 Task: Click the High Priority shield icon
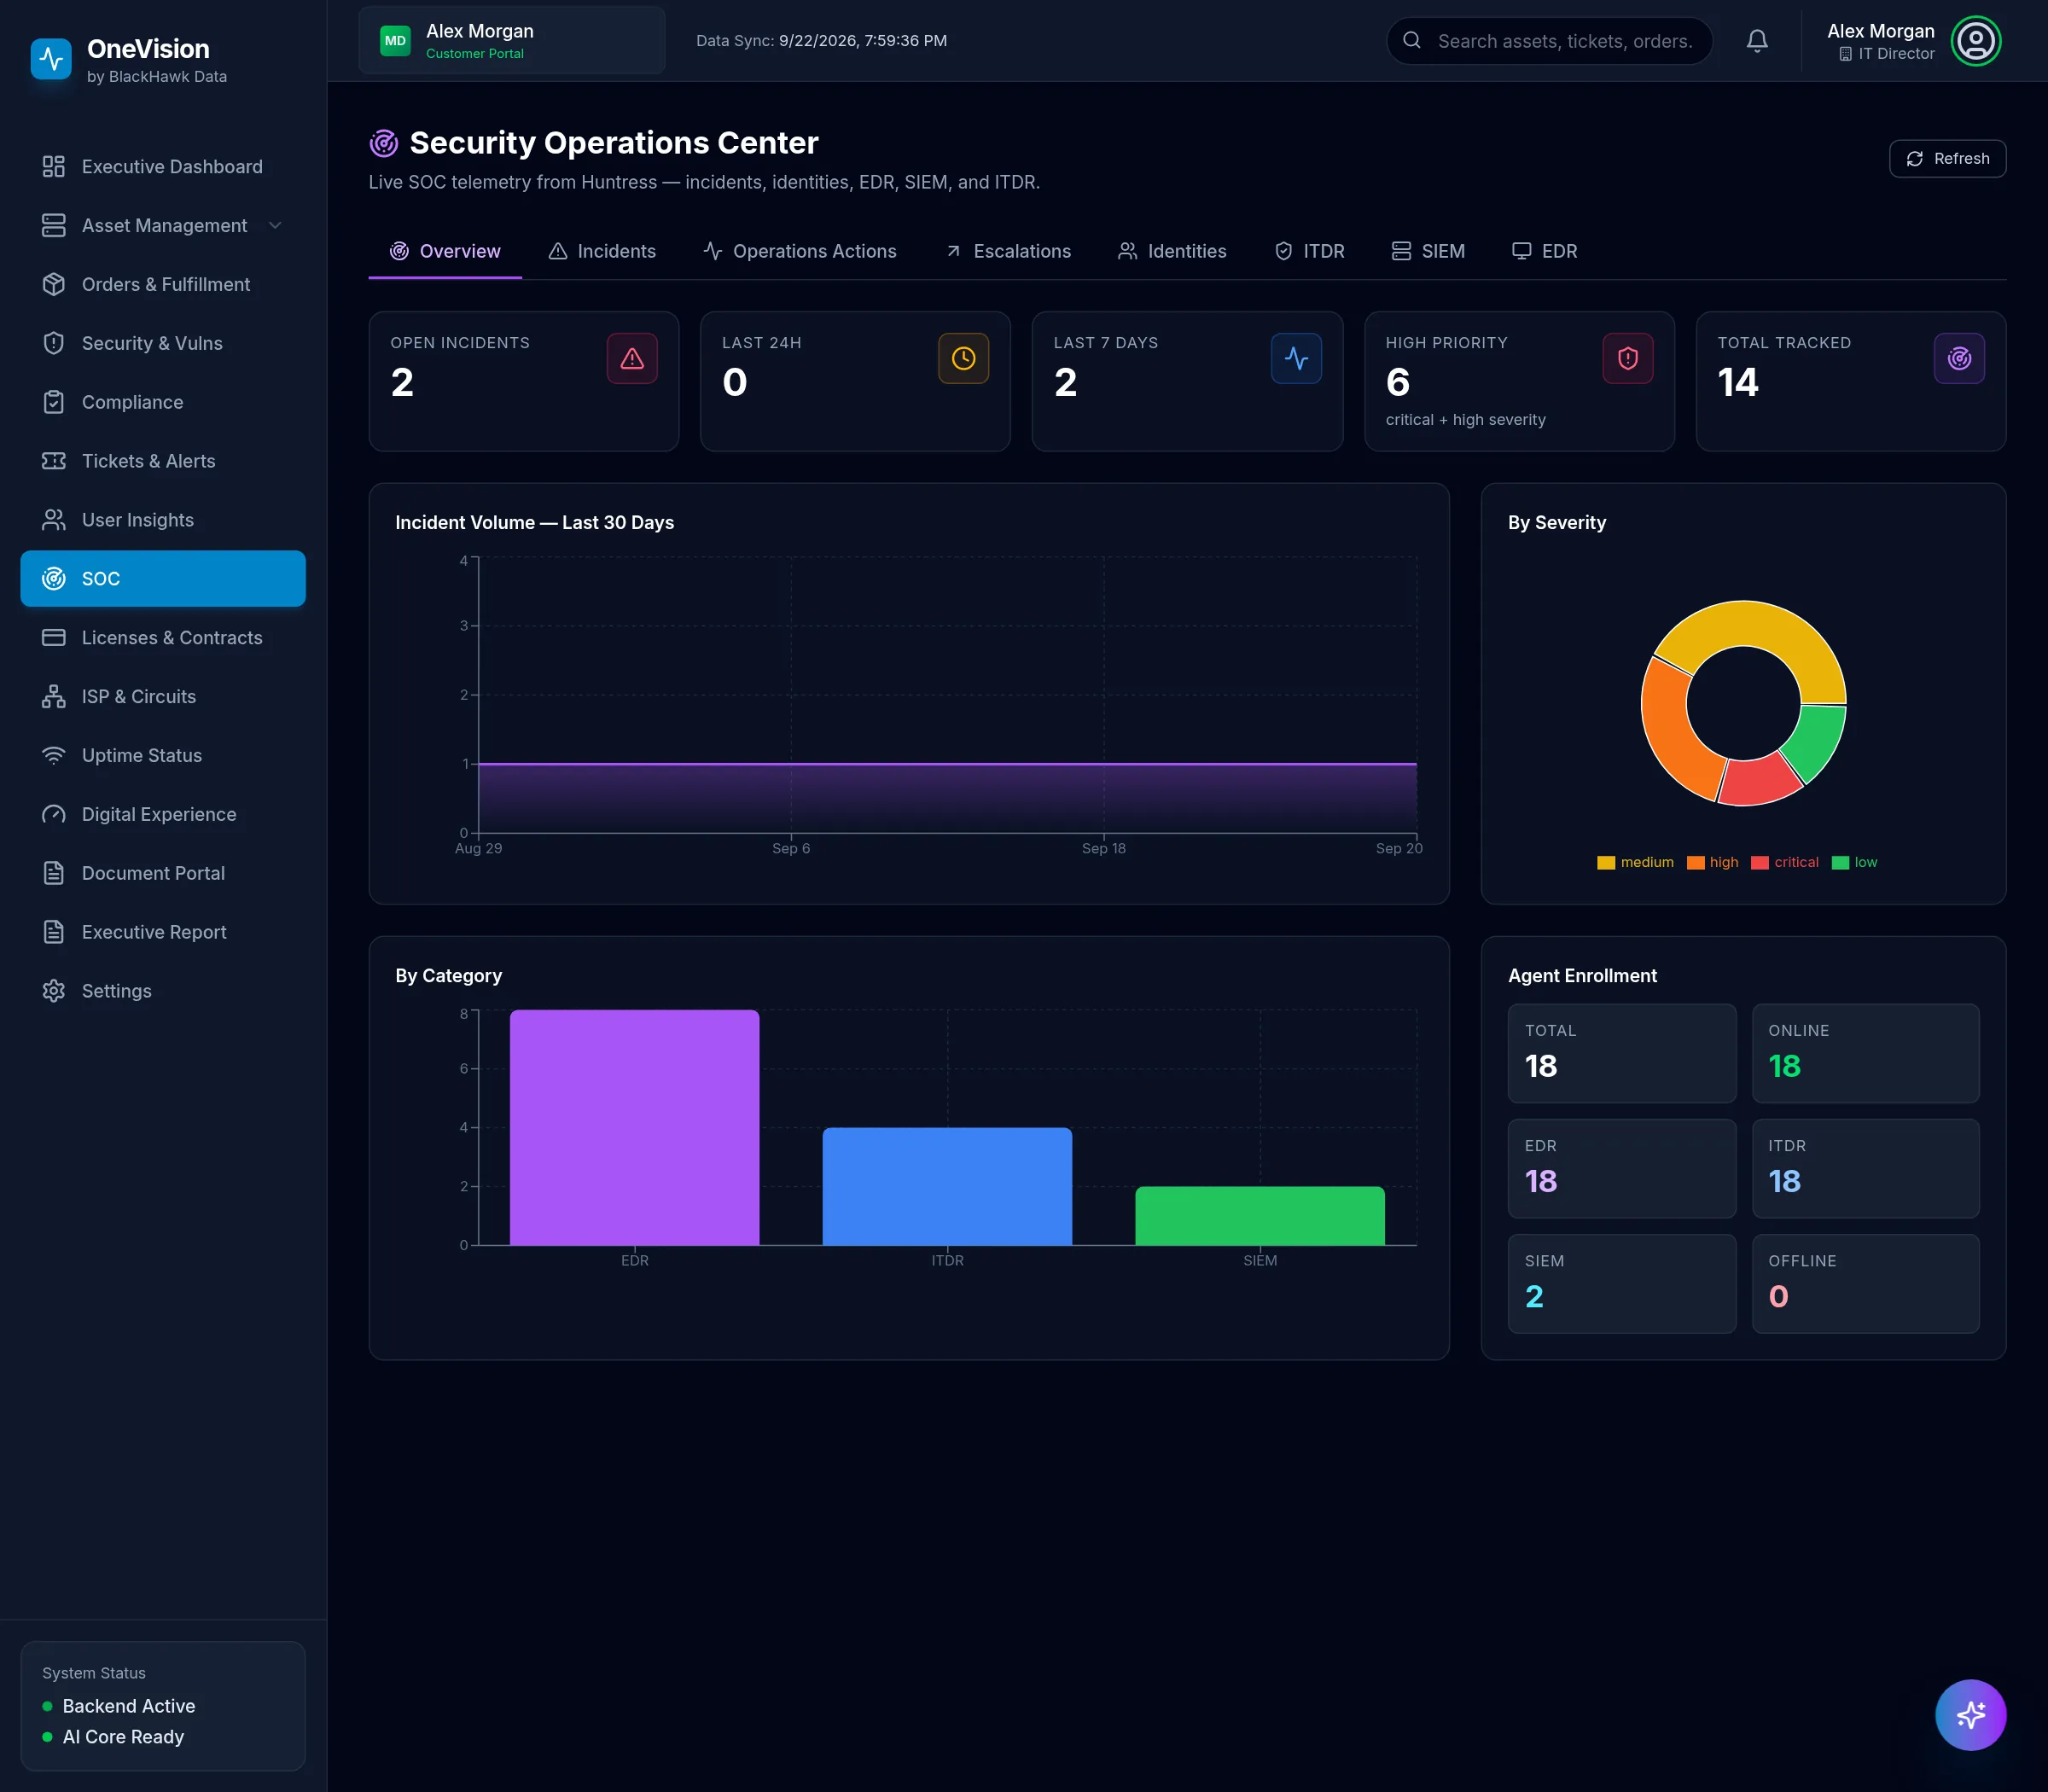point(1628,358)
